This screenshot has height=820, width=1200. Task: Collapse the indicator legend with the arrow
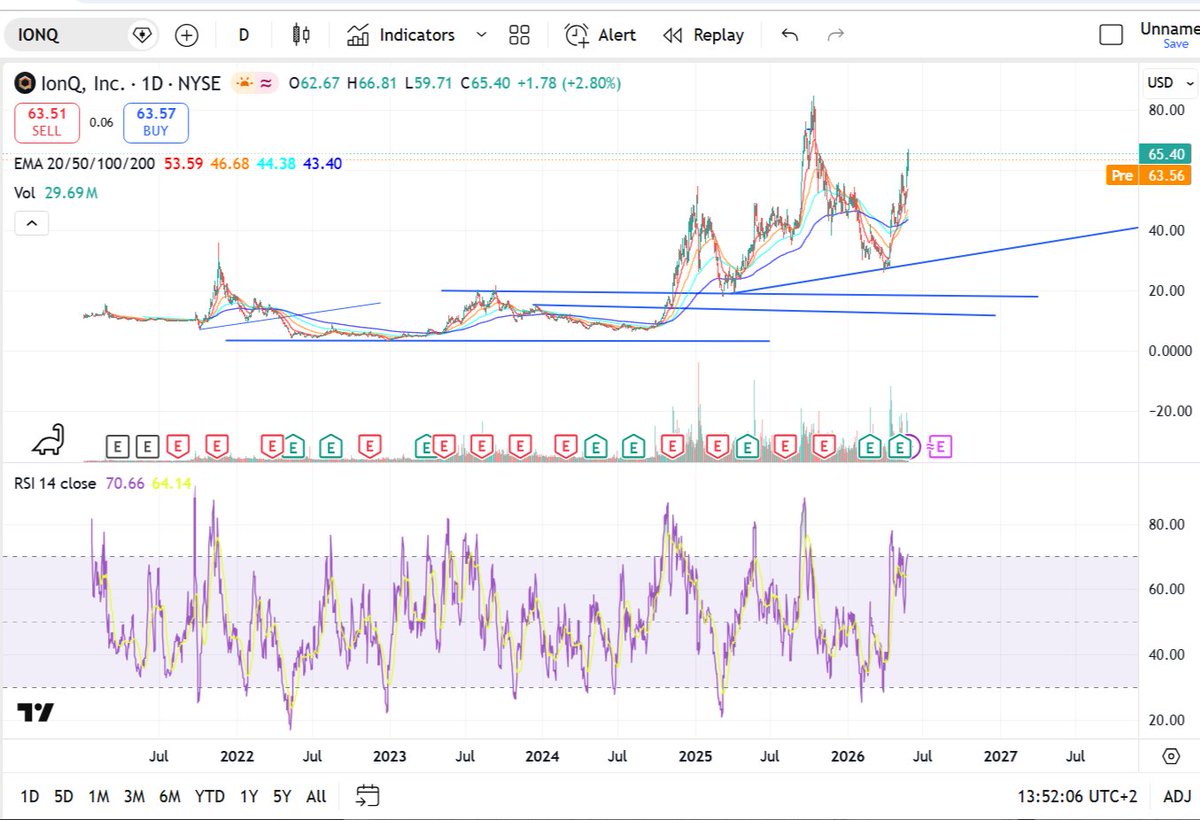(31, 224)
